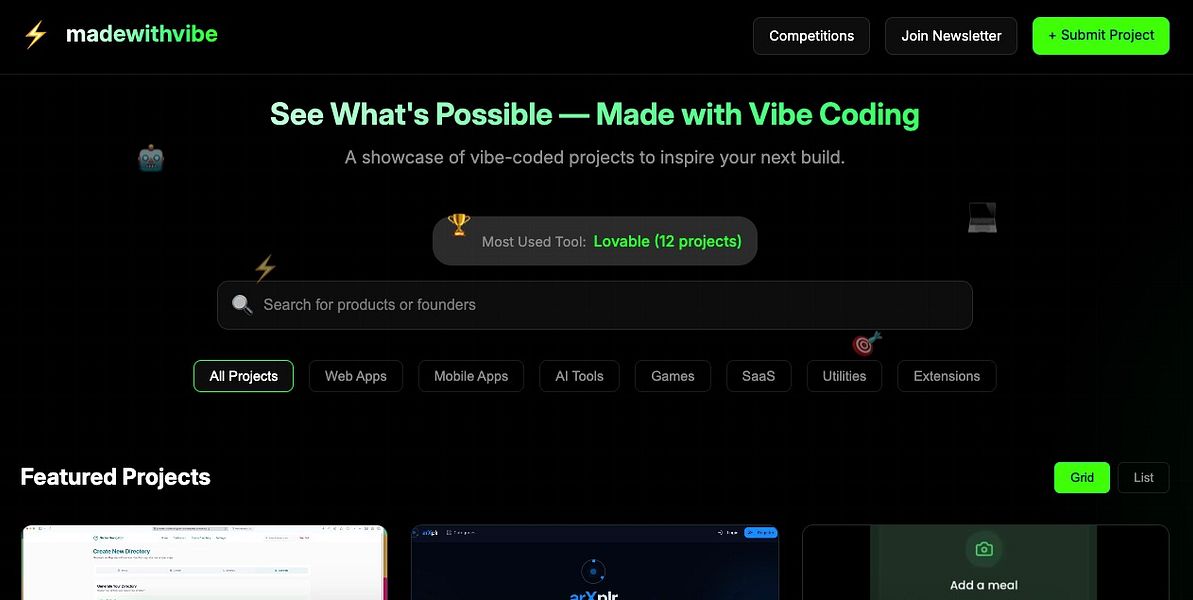Click the laptop emoji on the right side

(981, 216)
